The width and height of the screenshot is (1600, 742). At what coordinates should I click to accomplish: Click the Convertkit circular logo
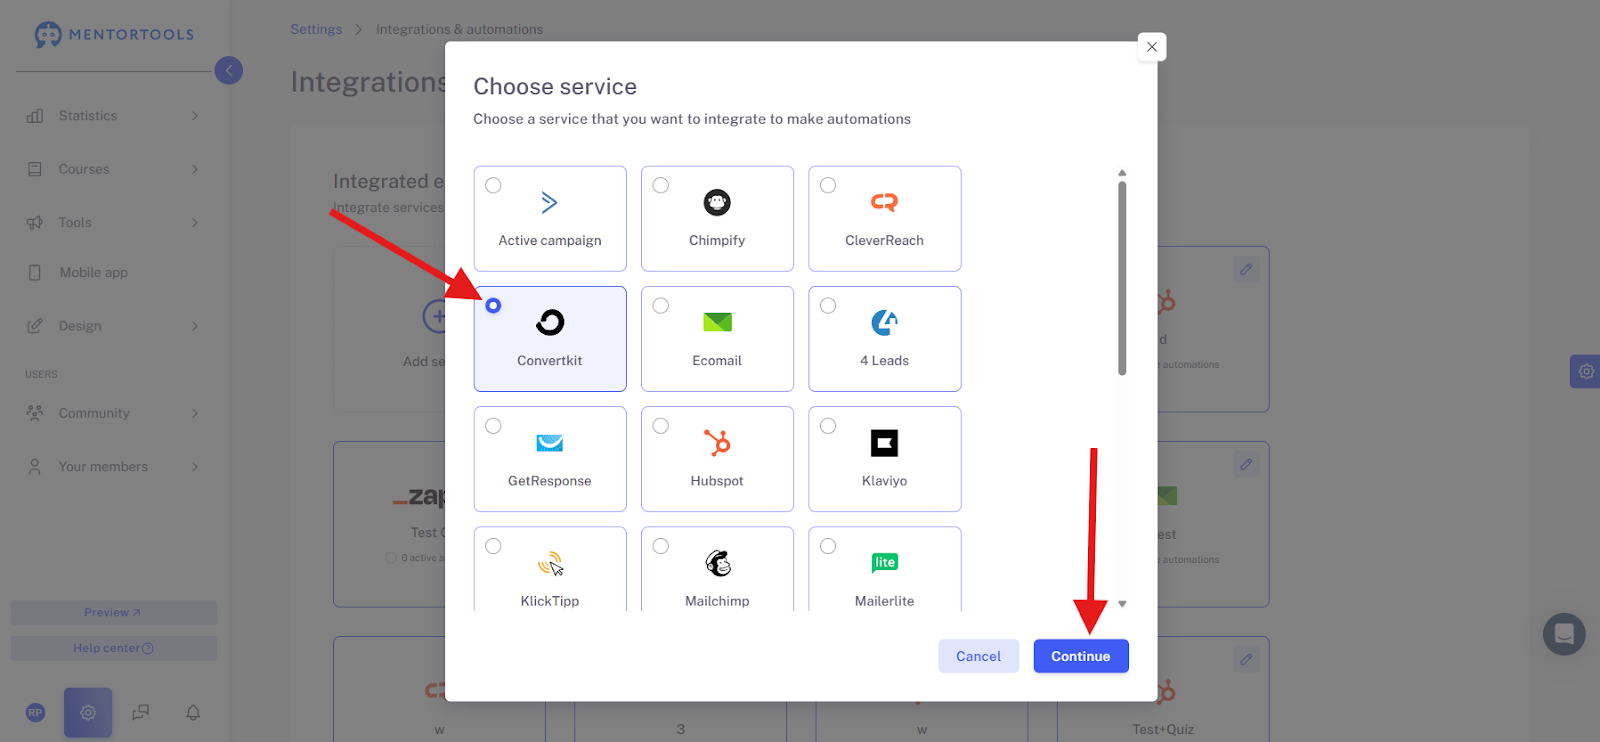pyautogui.click(x=550, y=322)
